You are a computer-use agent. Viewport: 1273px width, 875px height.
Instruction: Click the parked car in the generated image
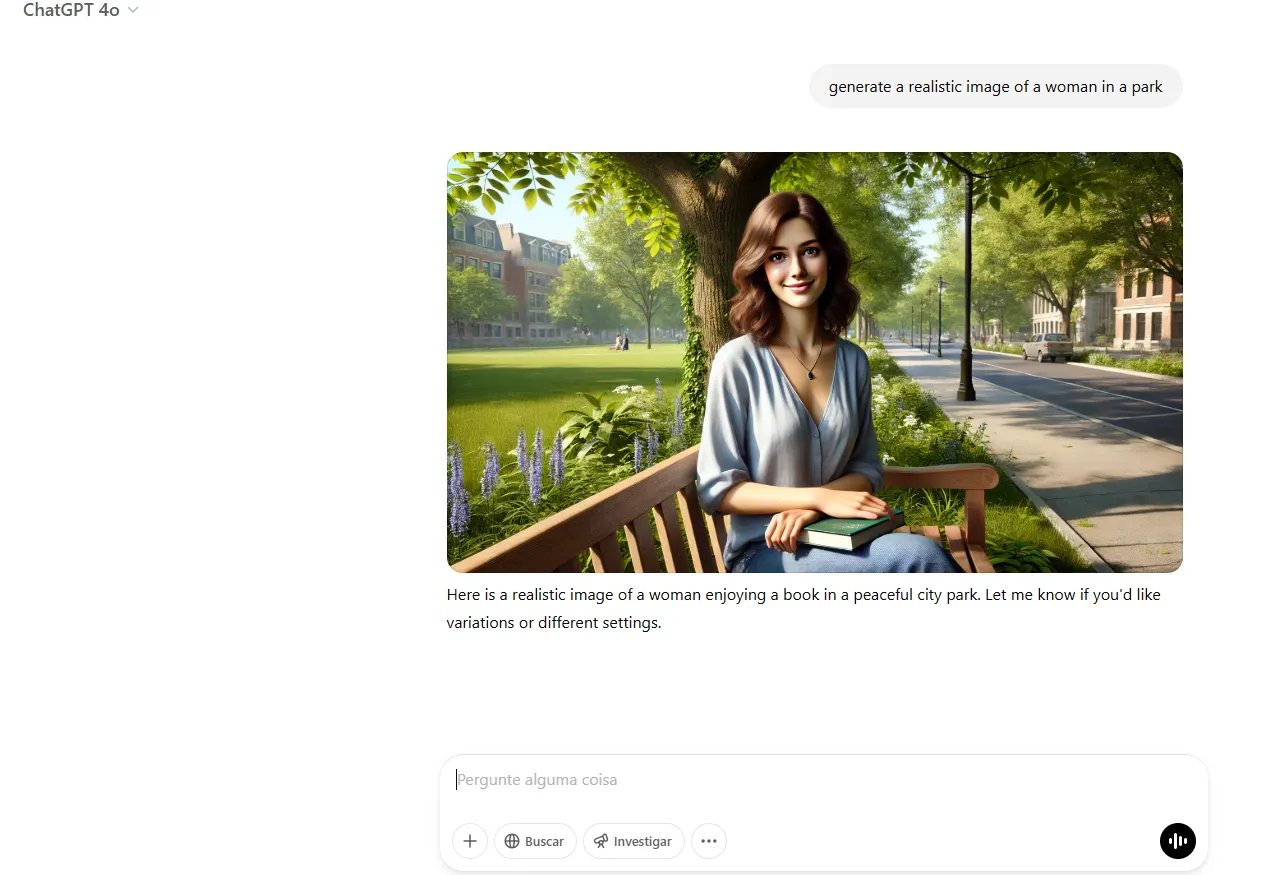1047,347
